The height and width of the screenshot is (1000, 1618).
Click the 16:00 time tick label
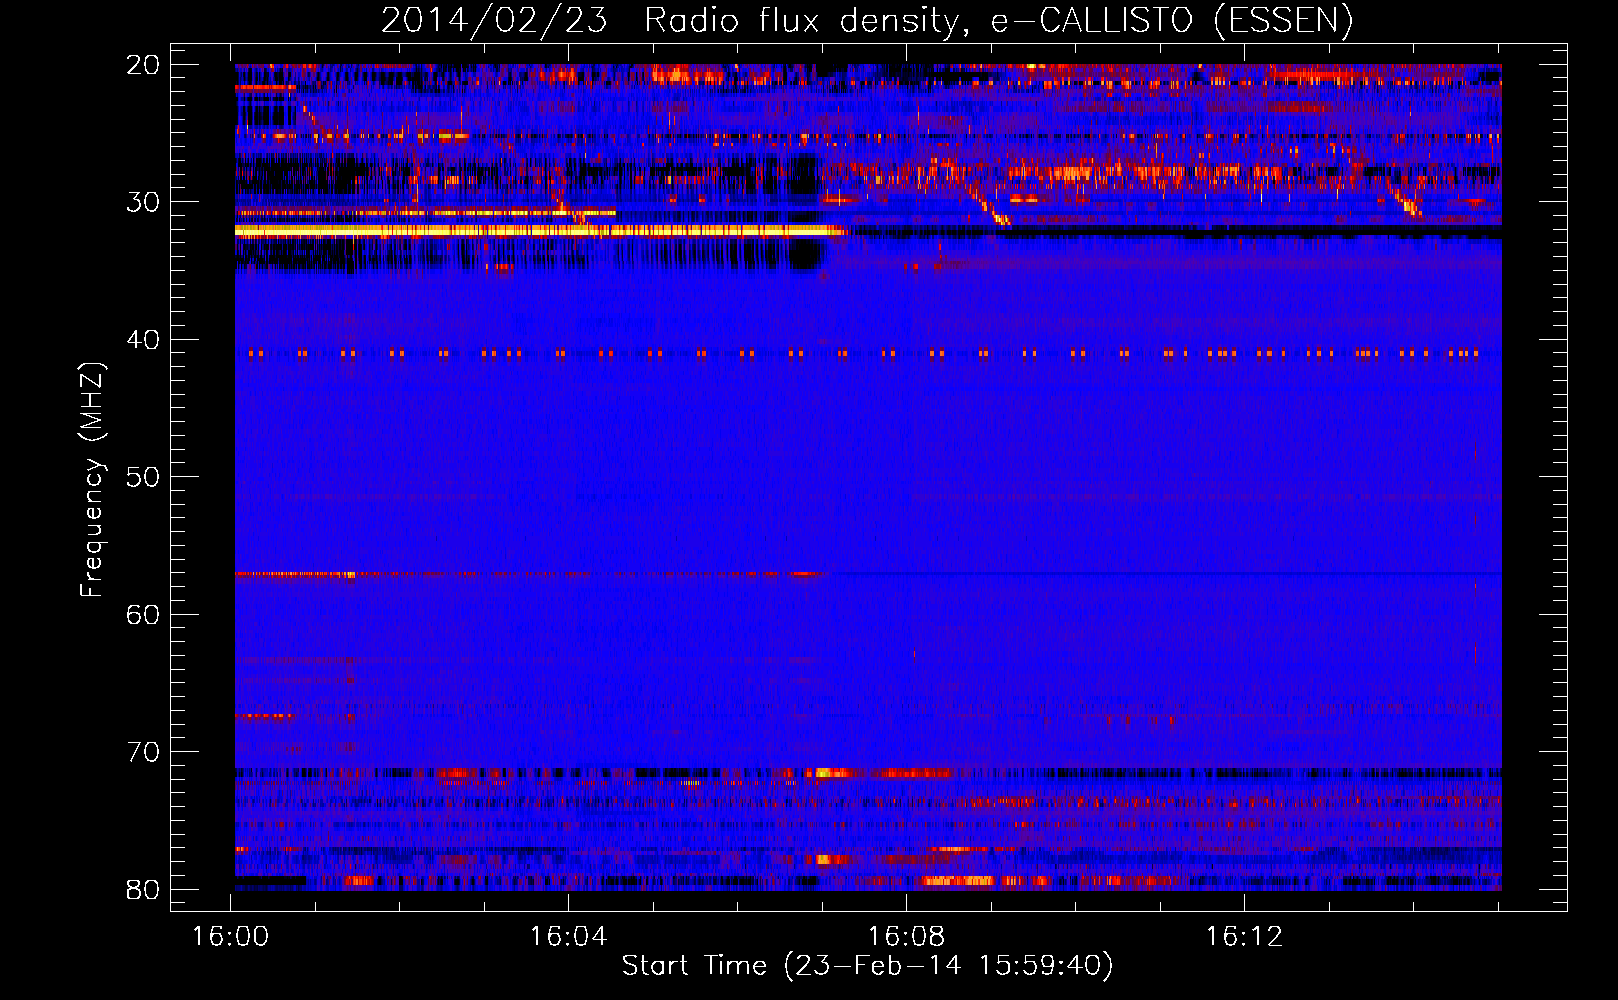[231, 937]
